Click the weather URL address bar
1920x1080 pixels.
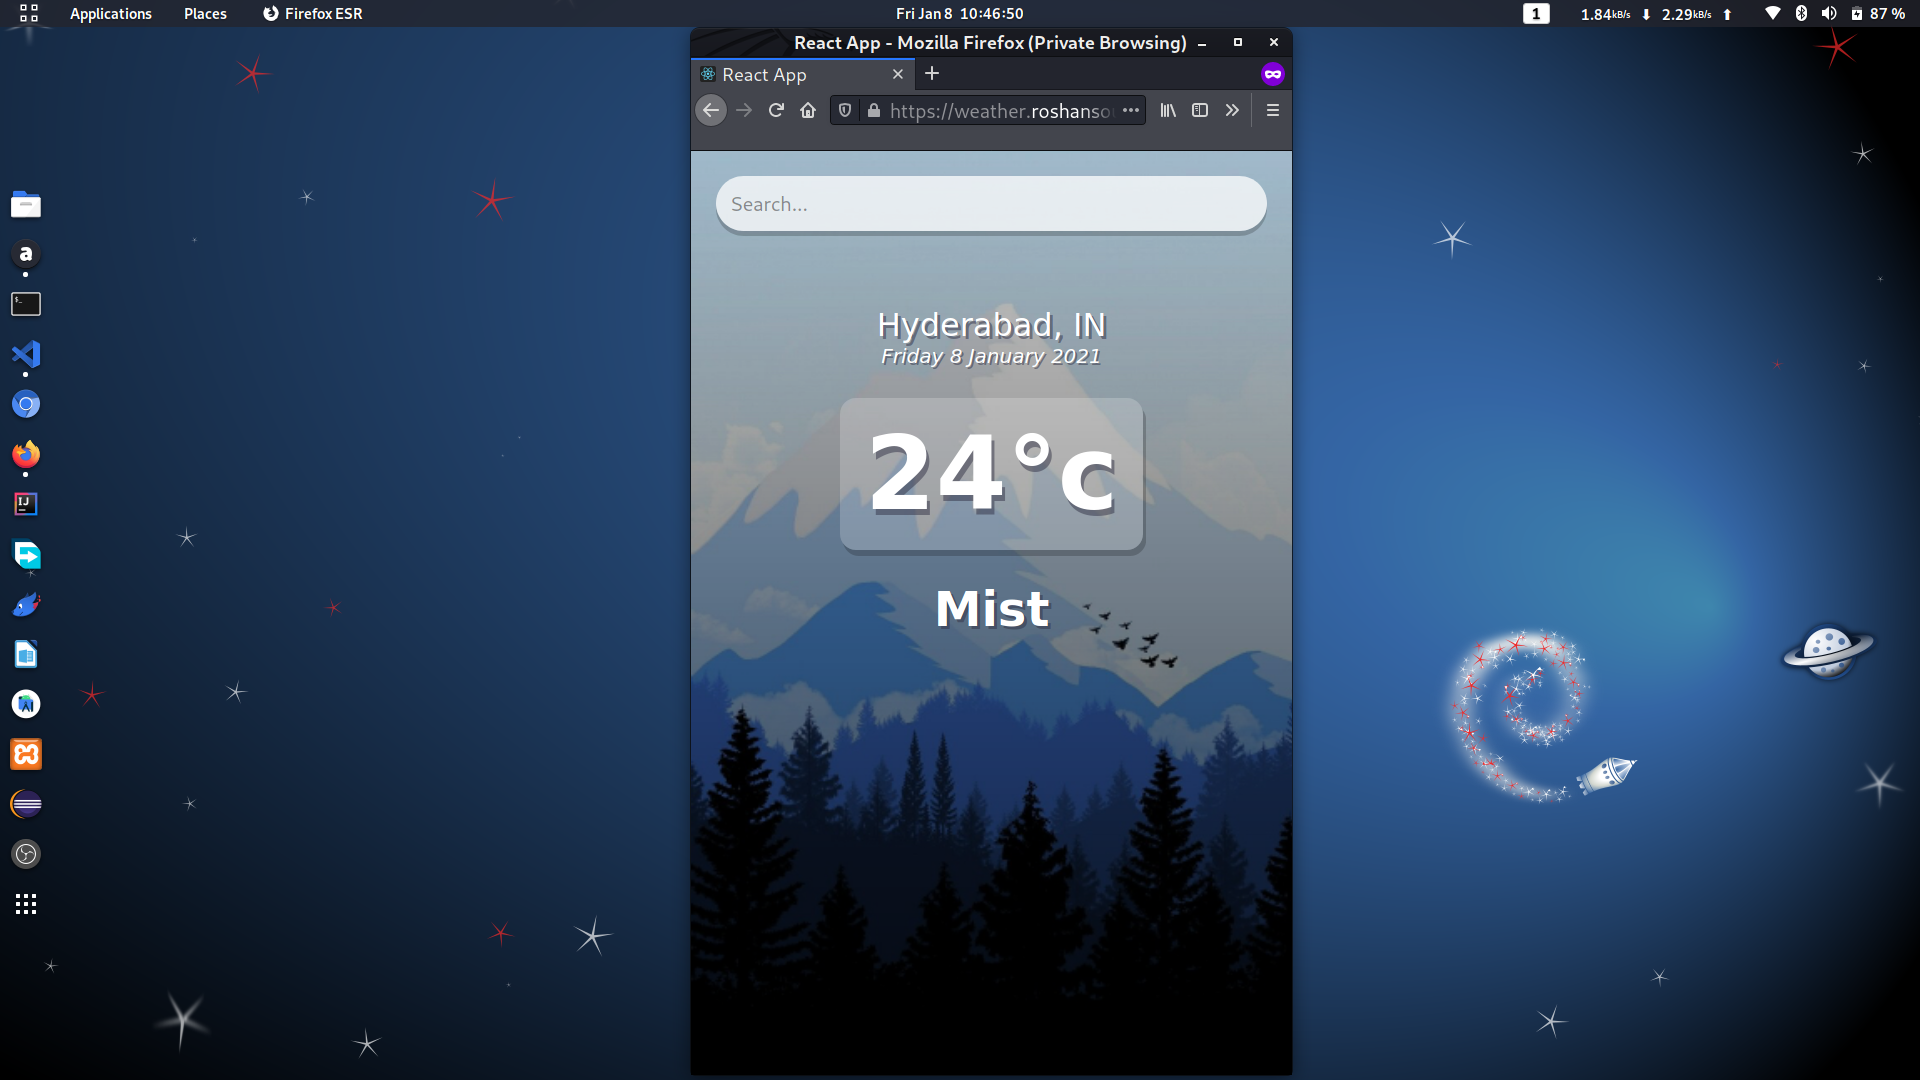1000,110
